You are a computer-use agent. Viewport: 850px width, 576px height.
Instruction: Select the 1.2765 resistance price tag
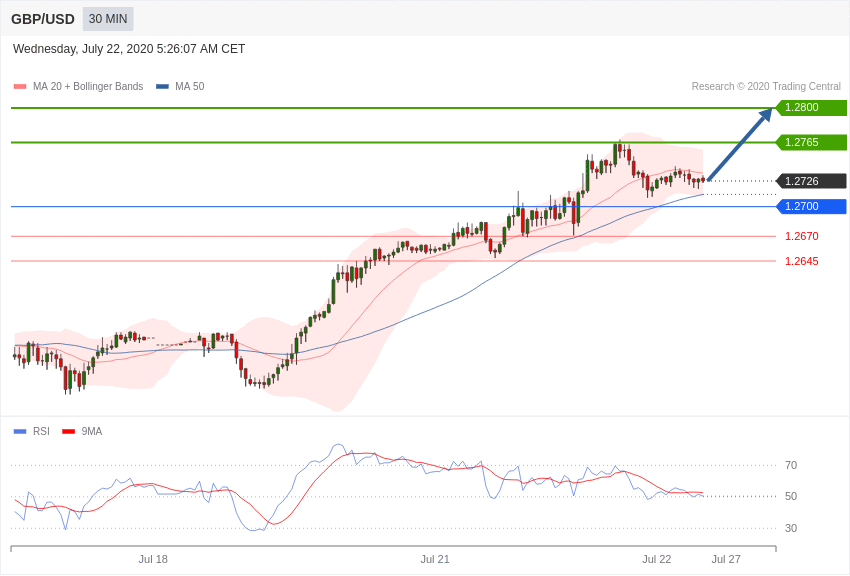(811, 142)
